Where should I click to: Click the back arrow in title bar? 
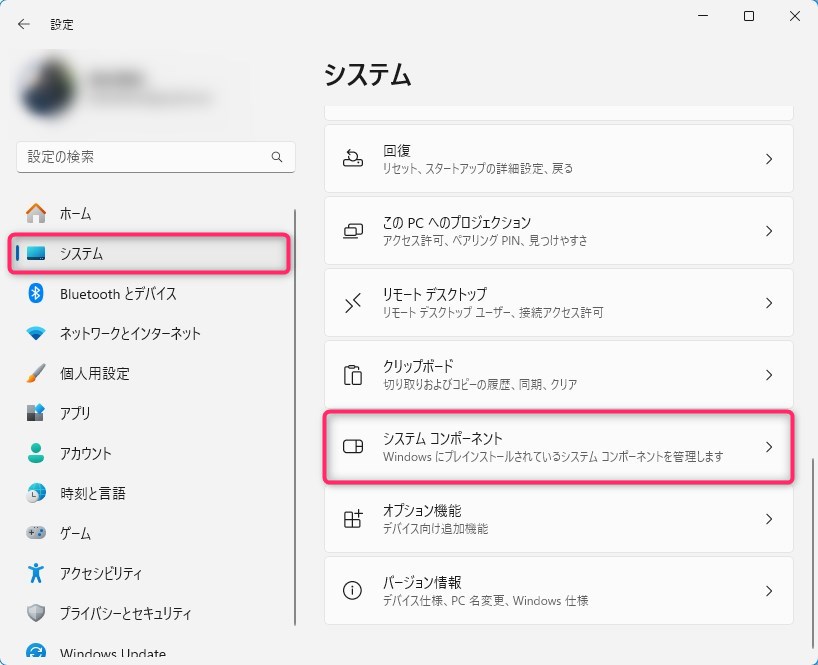tap(24, 24)
